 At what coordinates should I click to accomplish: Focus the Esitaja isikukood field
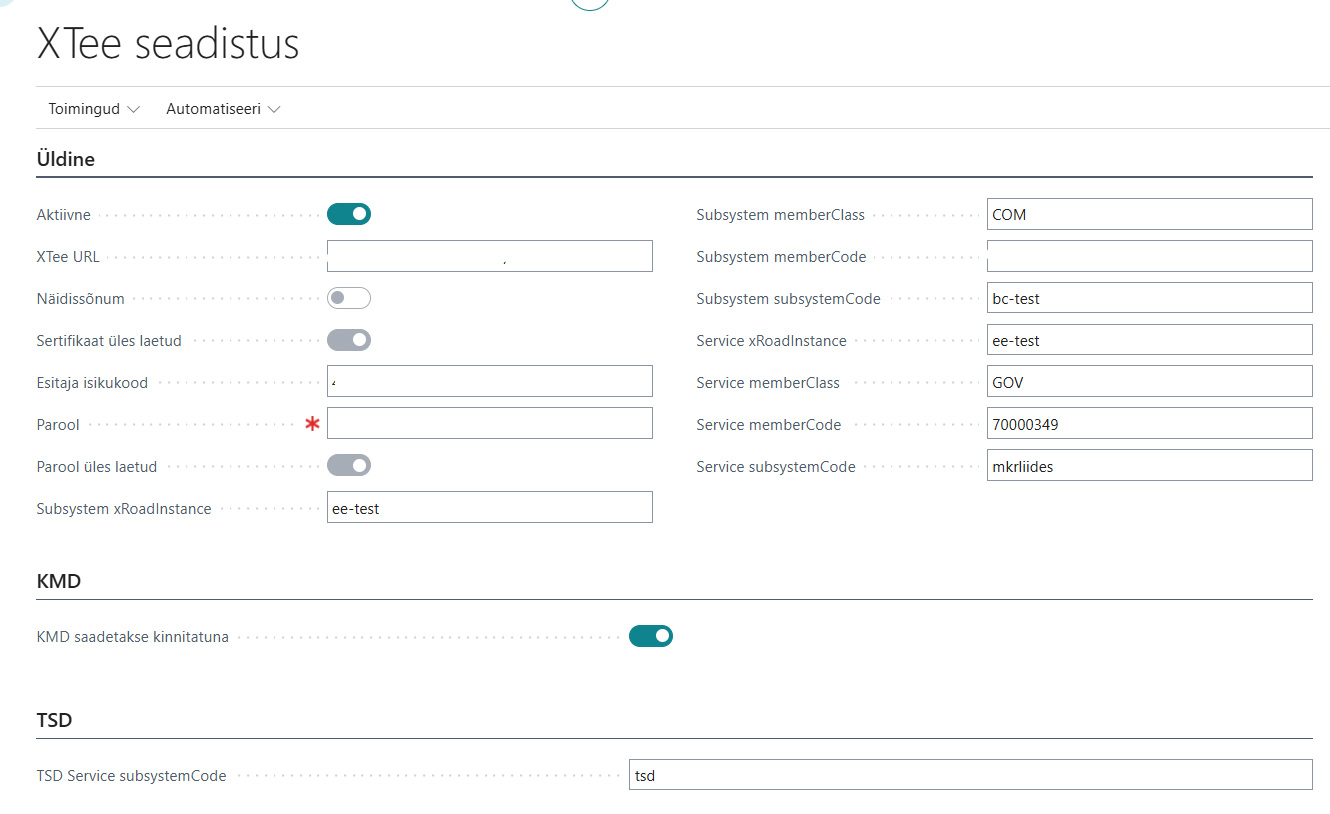tap(489, 381)
